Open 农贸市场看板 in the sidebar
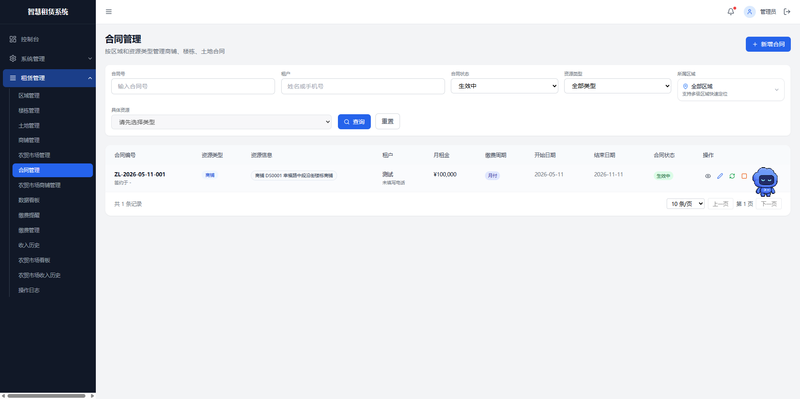Screen dimensions: 800x399 pyautogui.click(x=34, y=260)
